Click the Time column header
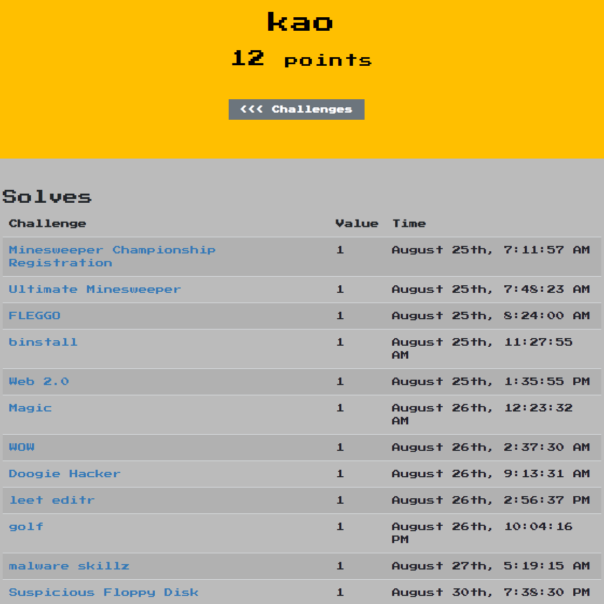This screenshot has width=604, height=604. pyautogui.click(x=409, y=223)
